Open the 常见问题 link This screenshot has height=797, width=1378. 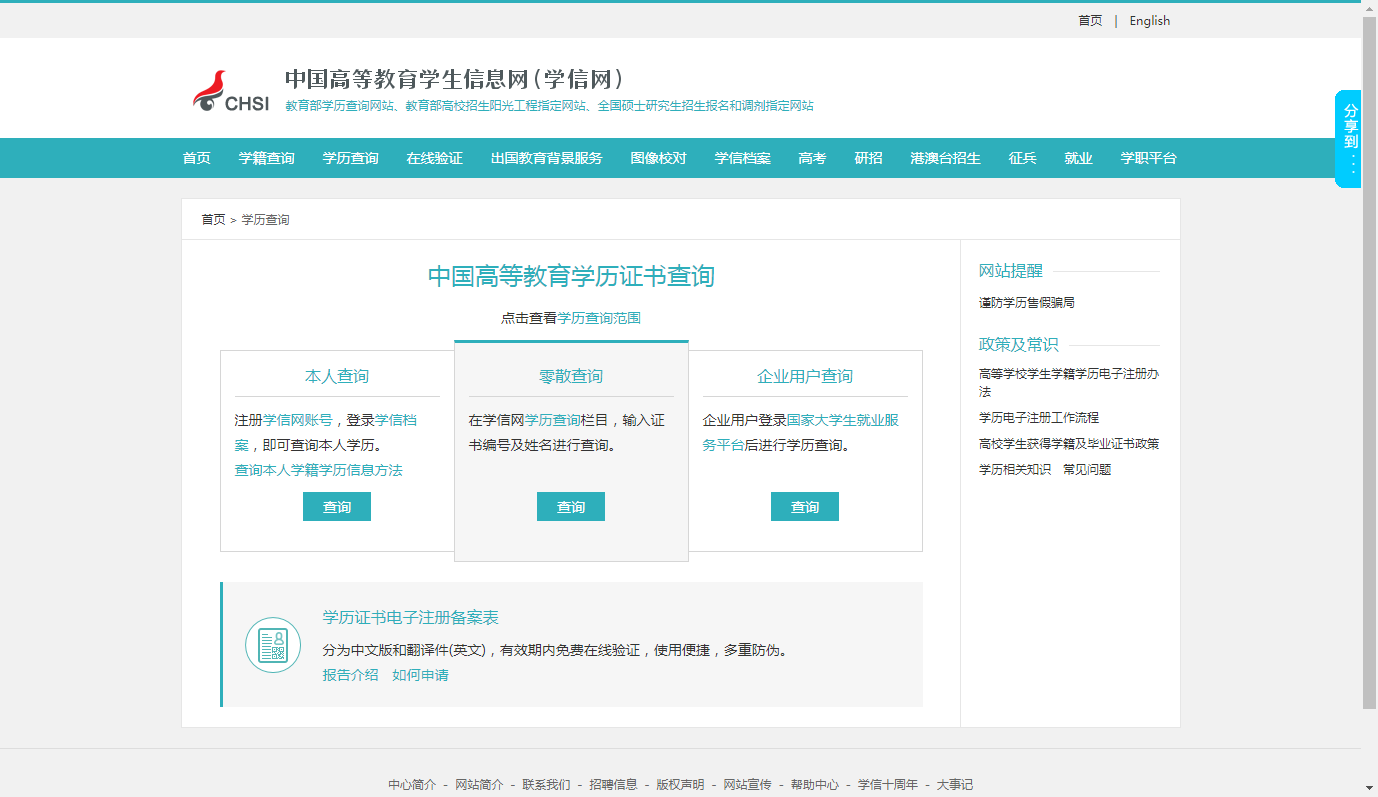pyautogui.click(x=1087, y=469)
